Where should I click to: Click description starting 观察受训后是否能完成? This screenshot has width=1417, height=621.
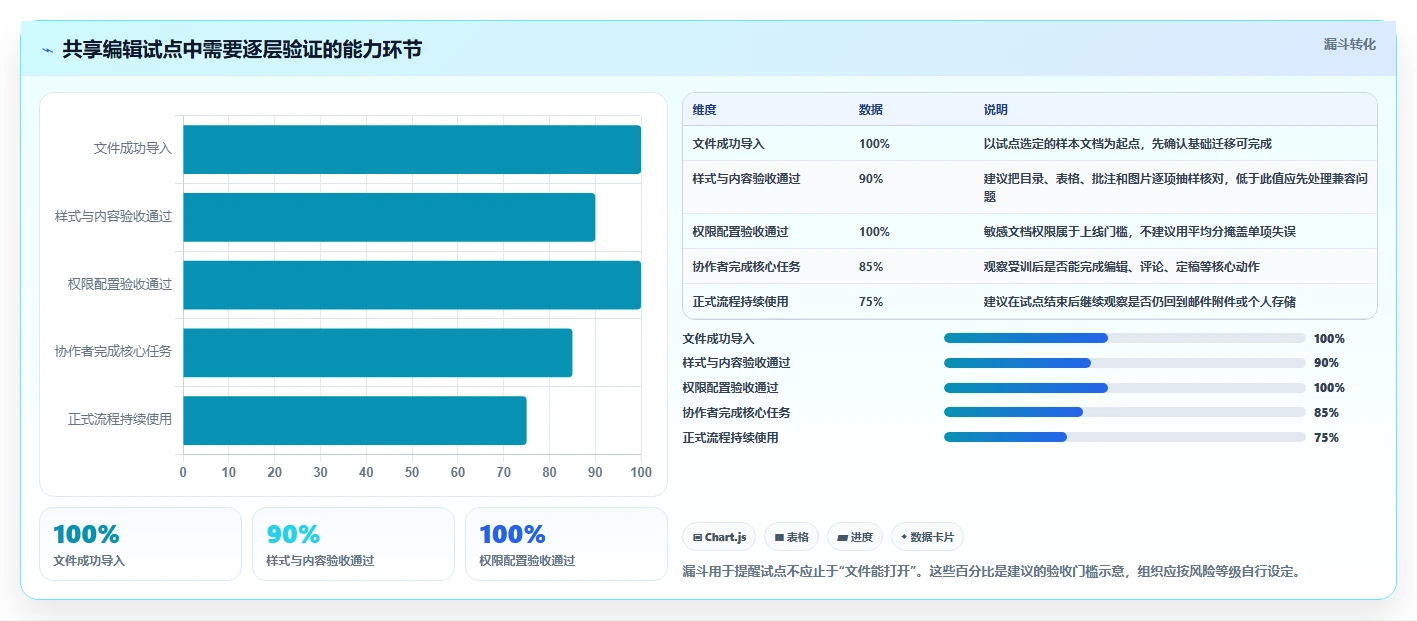coord(1122,267)
